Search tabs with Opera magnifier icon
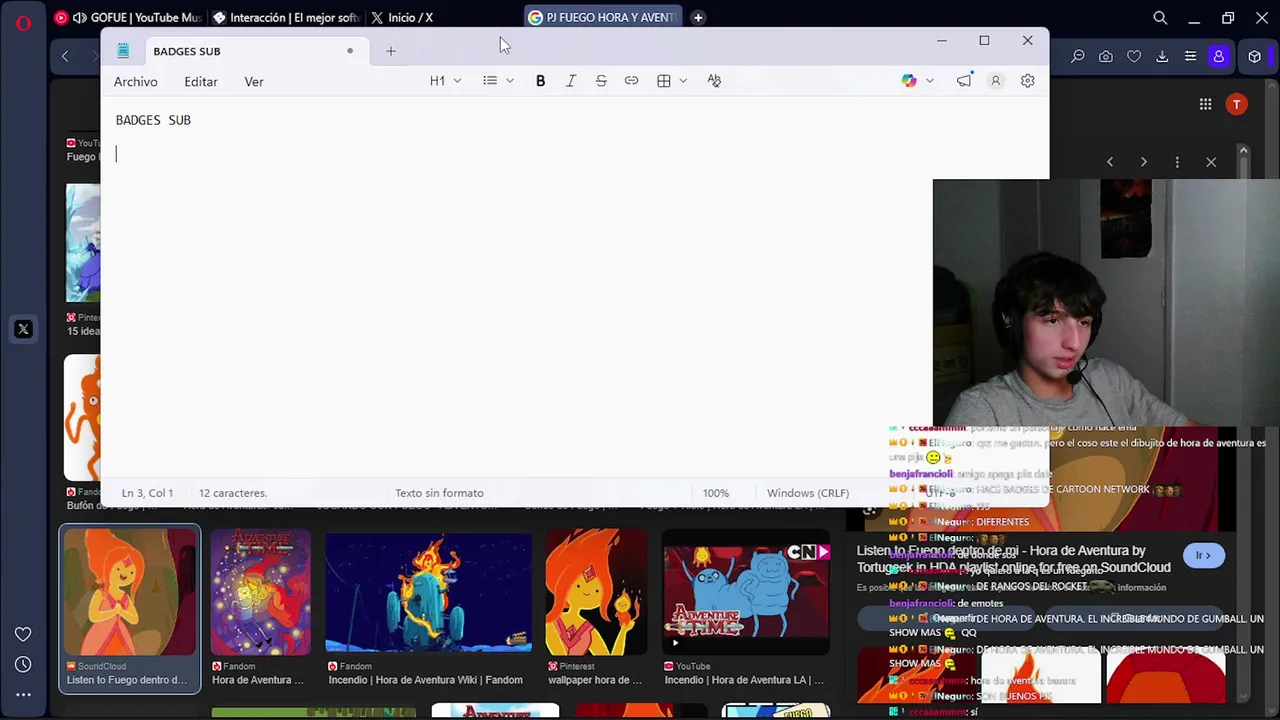Screen dimensions: 1280x720 point(1160,18)
